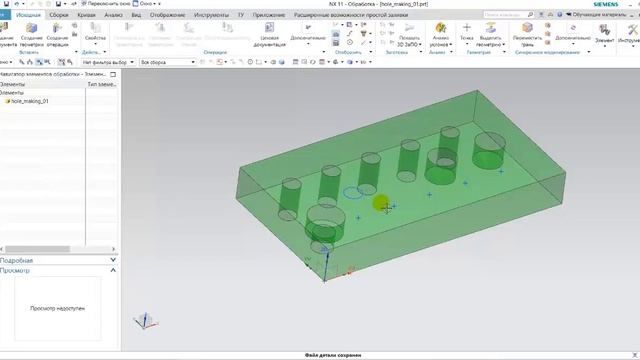The width and height of the screenshot is (640, 360).
Task: Expand the Свойства dropdown arrow
Action: pyautogui.click(x=96, y=44)
